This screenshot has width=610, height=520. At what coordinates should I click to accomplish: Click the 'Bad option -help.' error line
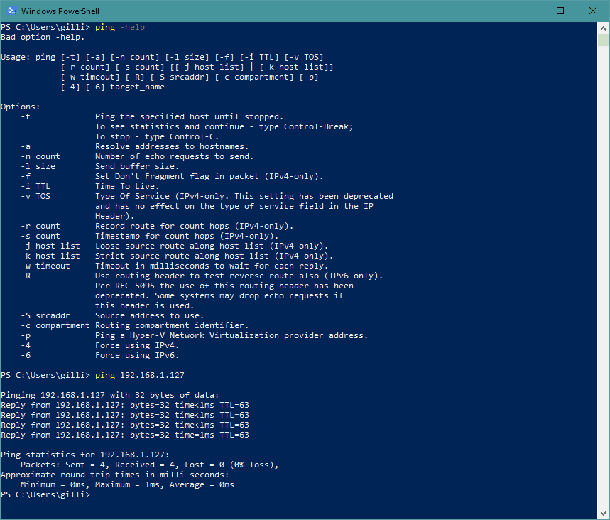42,37
